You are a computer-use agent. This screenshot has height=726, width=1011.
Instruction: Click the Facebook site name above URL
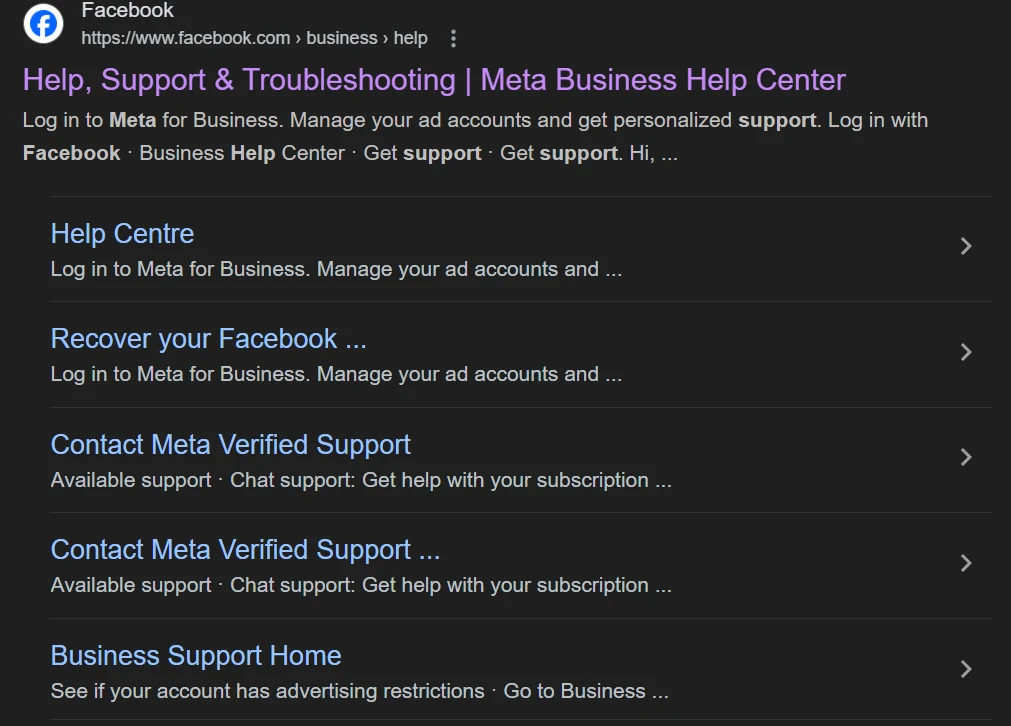(128, 10)
